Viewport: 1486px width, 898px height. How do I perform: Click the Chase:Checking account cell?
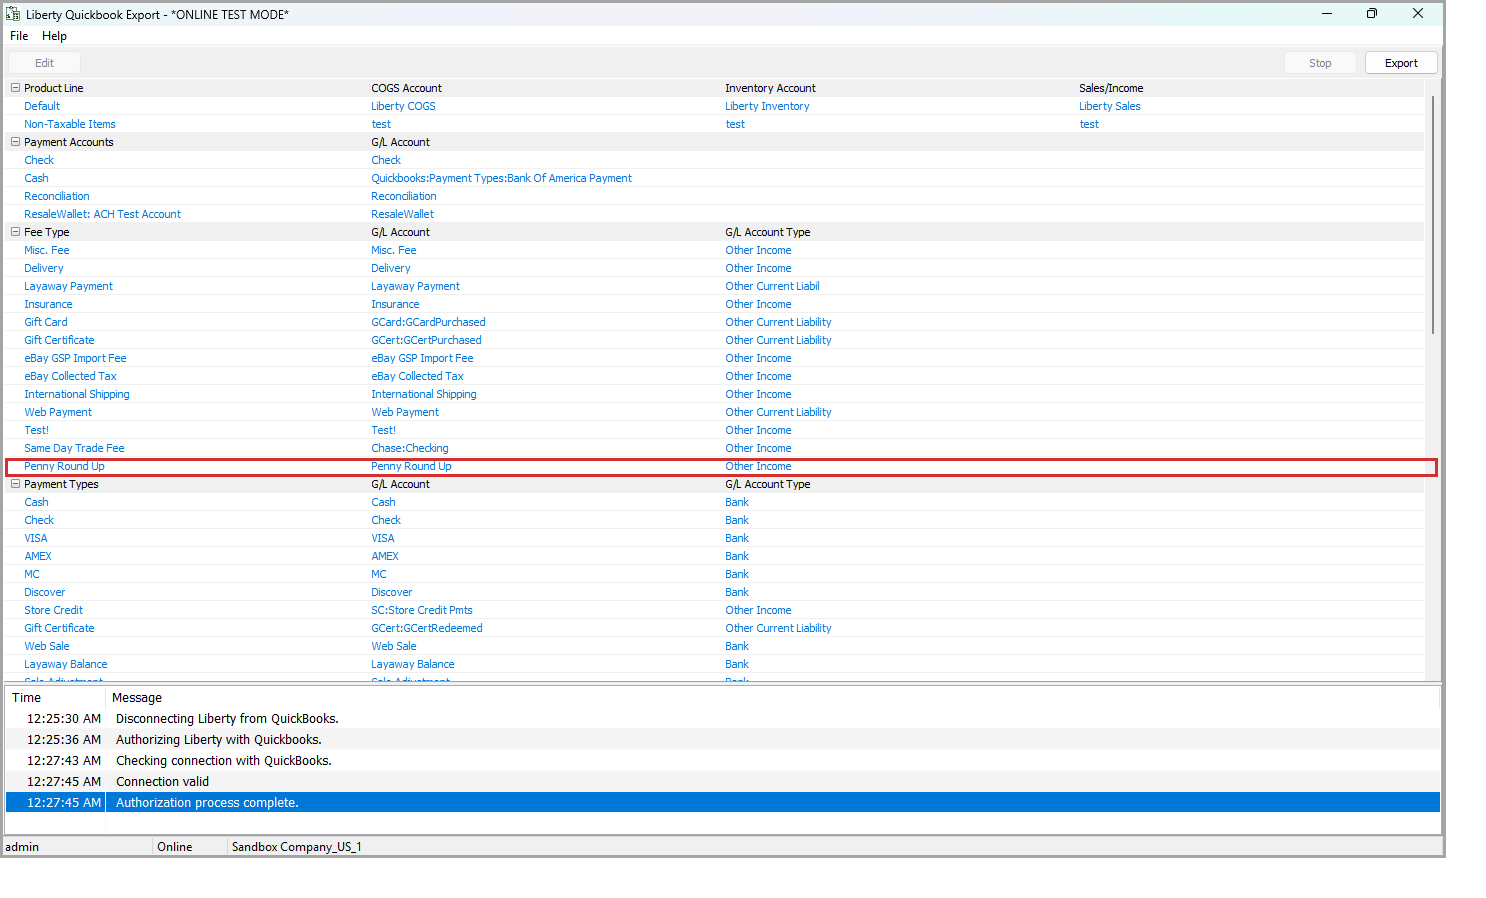(409, 448)
